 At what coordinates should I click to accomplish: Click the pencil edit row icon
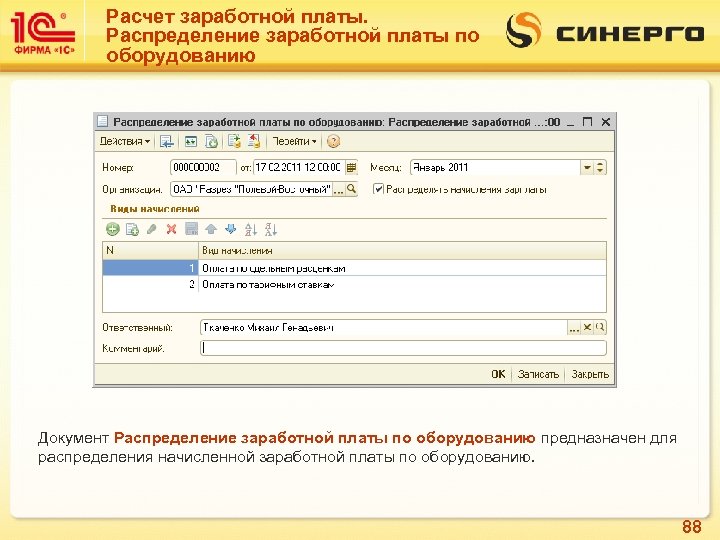tap(152, 229)
